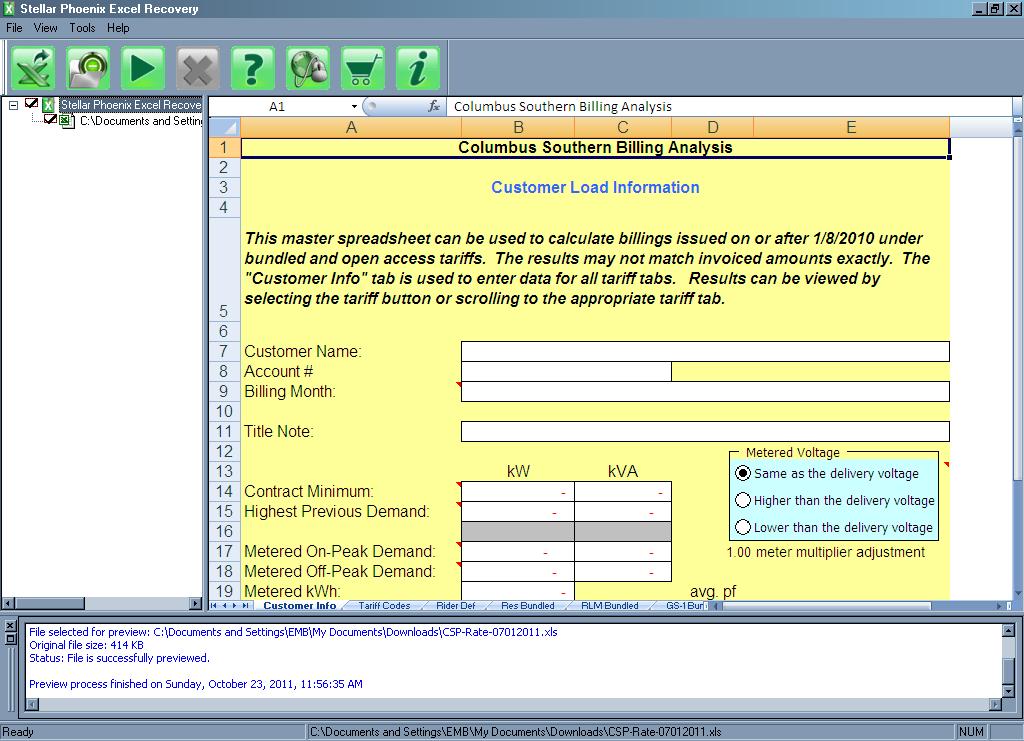The height and width of the screenshot is (741, 1024).
Task: Open the Tools menu
Action: point(82,28)
